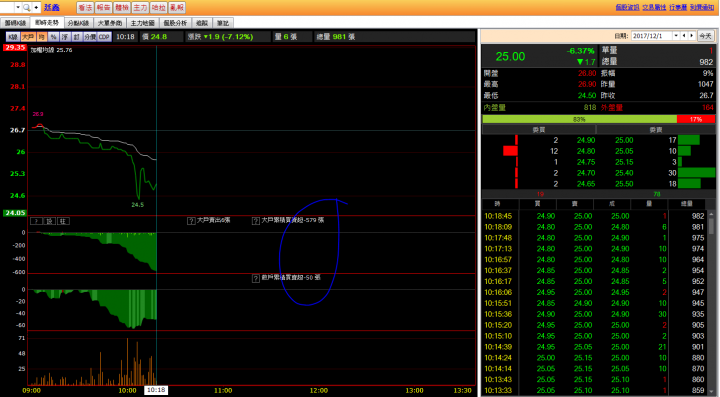Click the magnifier search icon

27,7
